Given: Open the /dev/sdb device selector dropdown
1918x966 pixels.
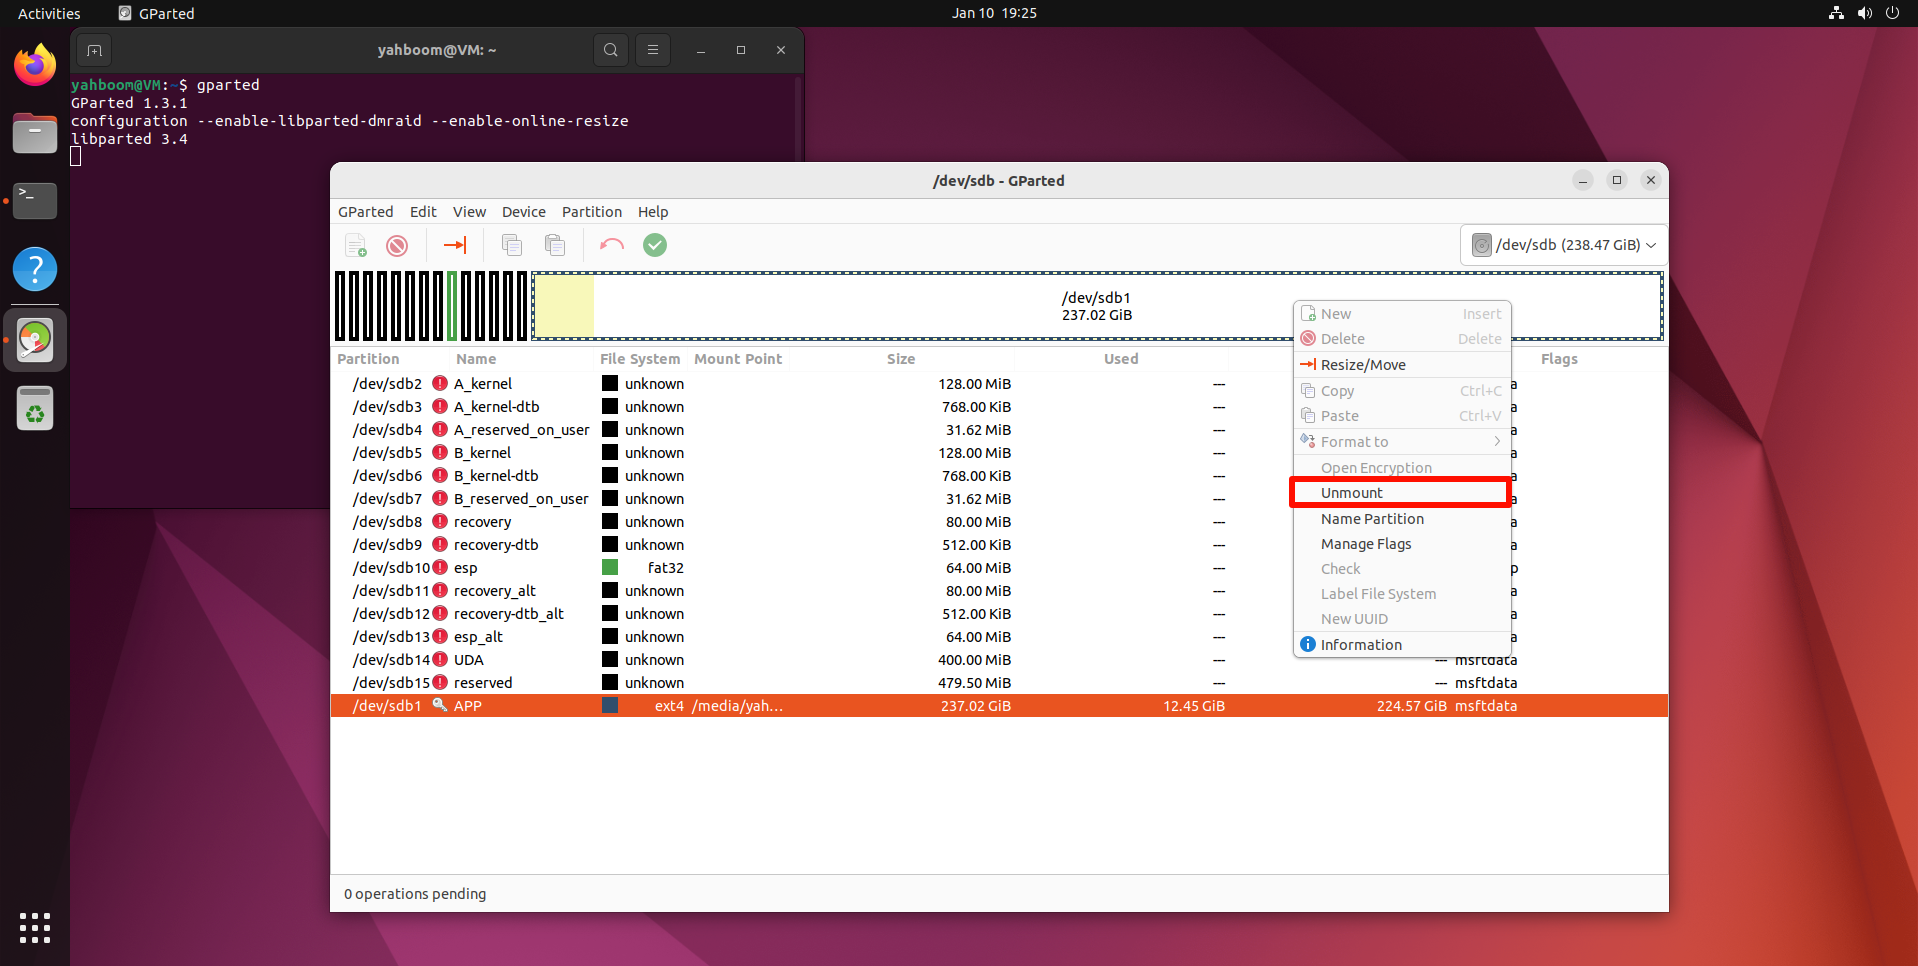Looking at the screenshot, I should coord(1564,245).
